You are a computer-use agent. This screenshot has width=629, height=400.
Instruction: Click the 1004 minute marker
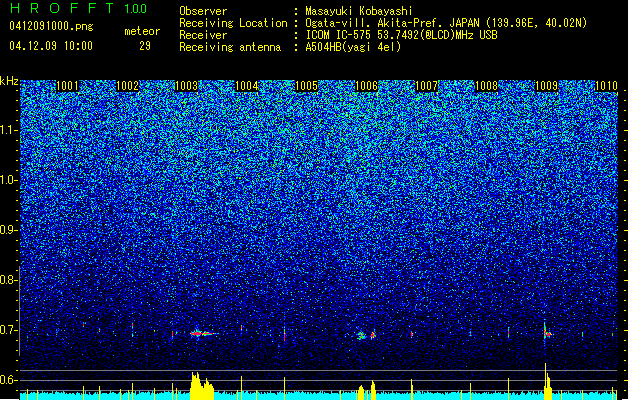(246, 86)
